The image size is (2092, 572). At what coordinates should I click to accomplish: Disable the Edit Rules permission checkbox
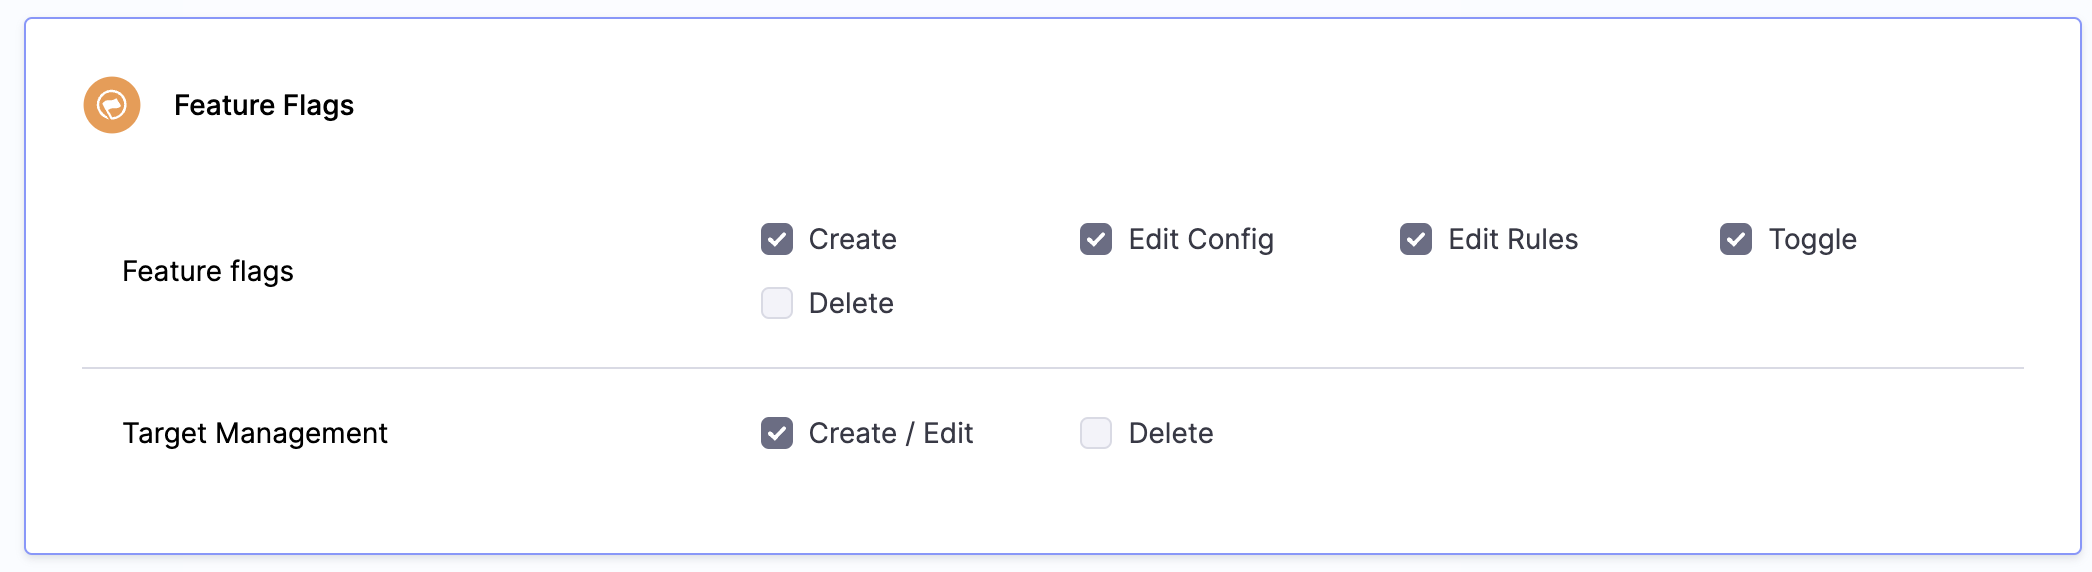[x=1416, y=239]
